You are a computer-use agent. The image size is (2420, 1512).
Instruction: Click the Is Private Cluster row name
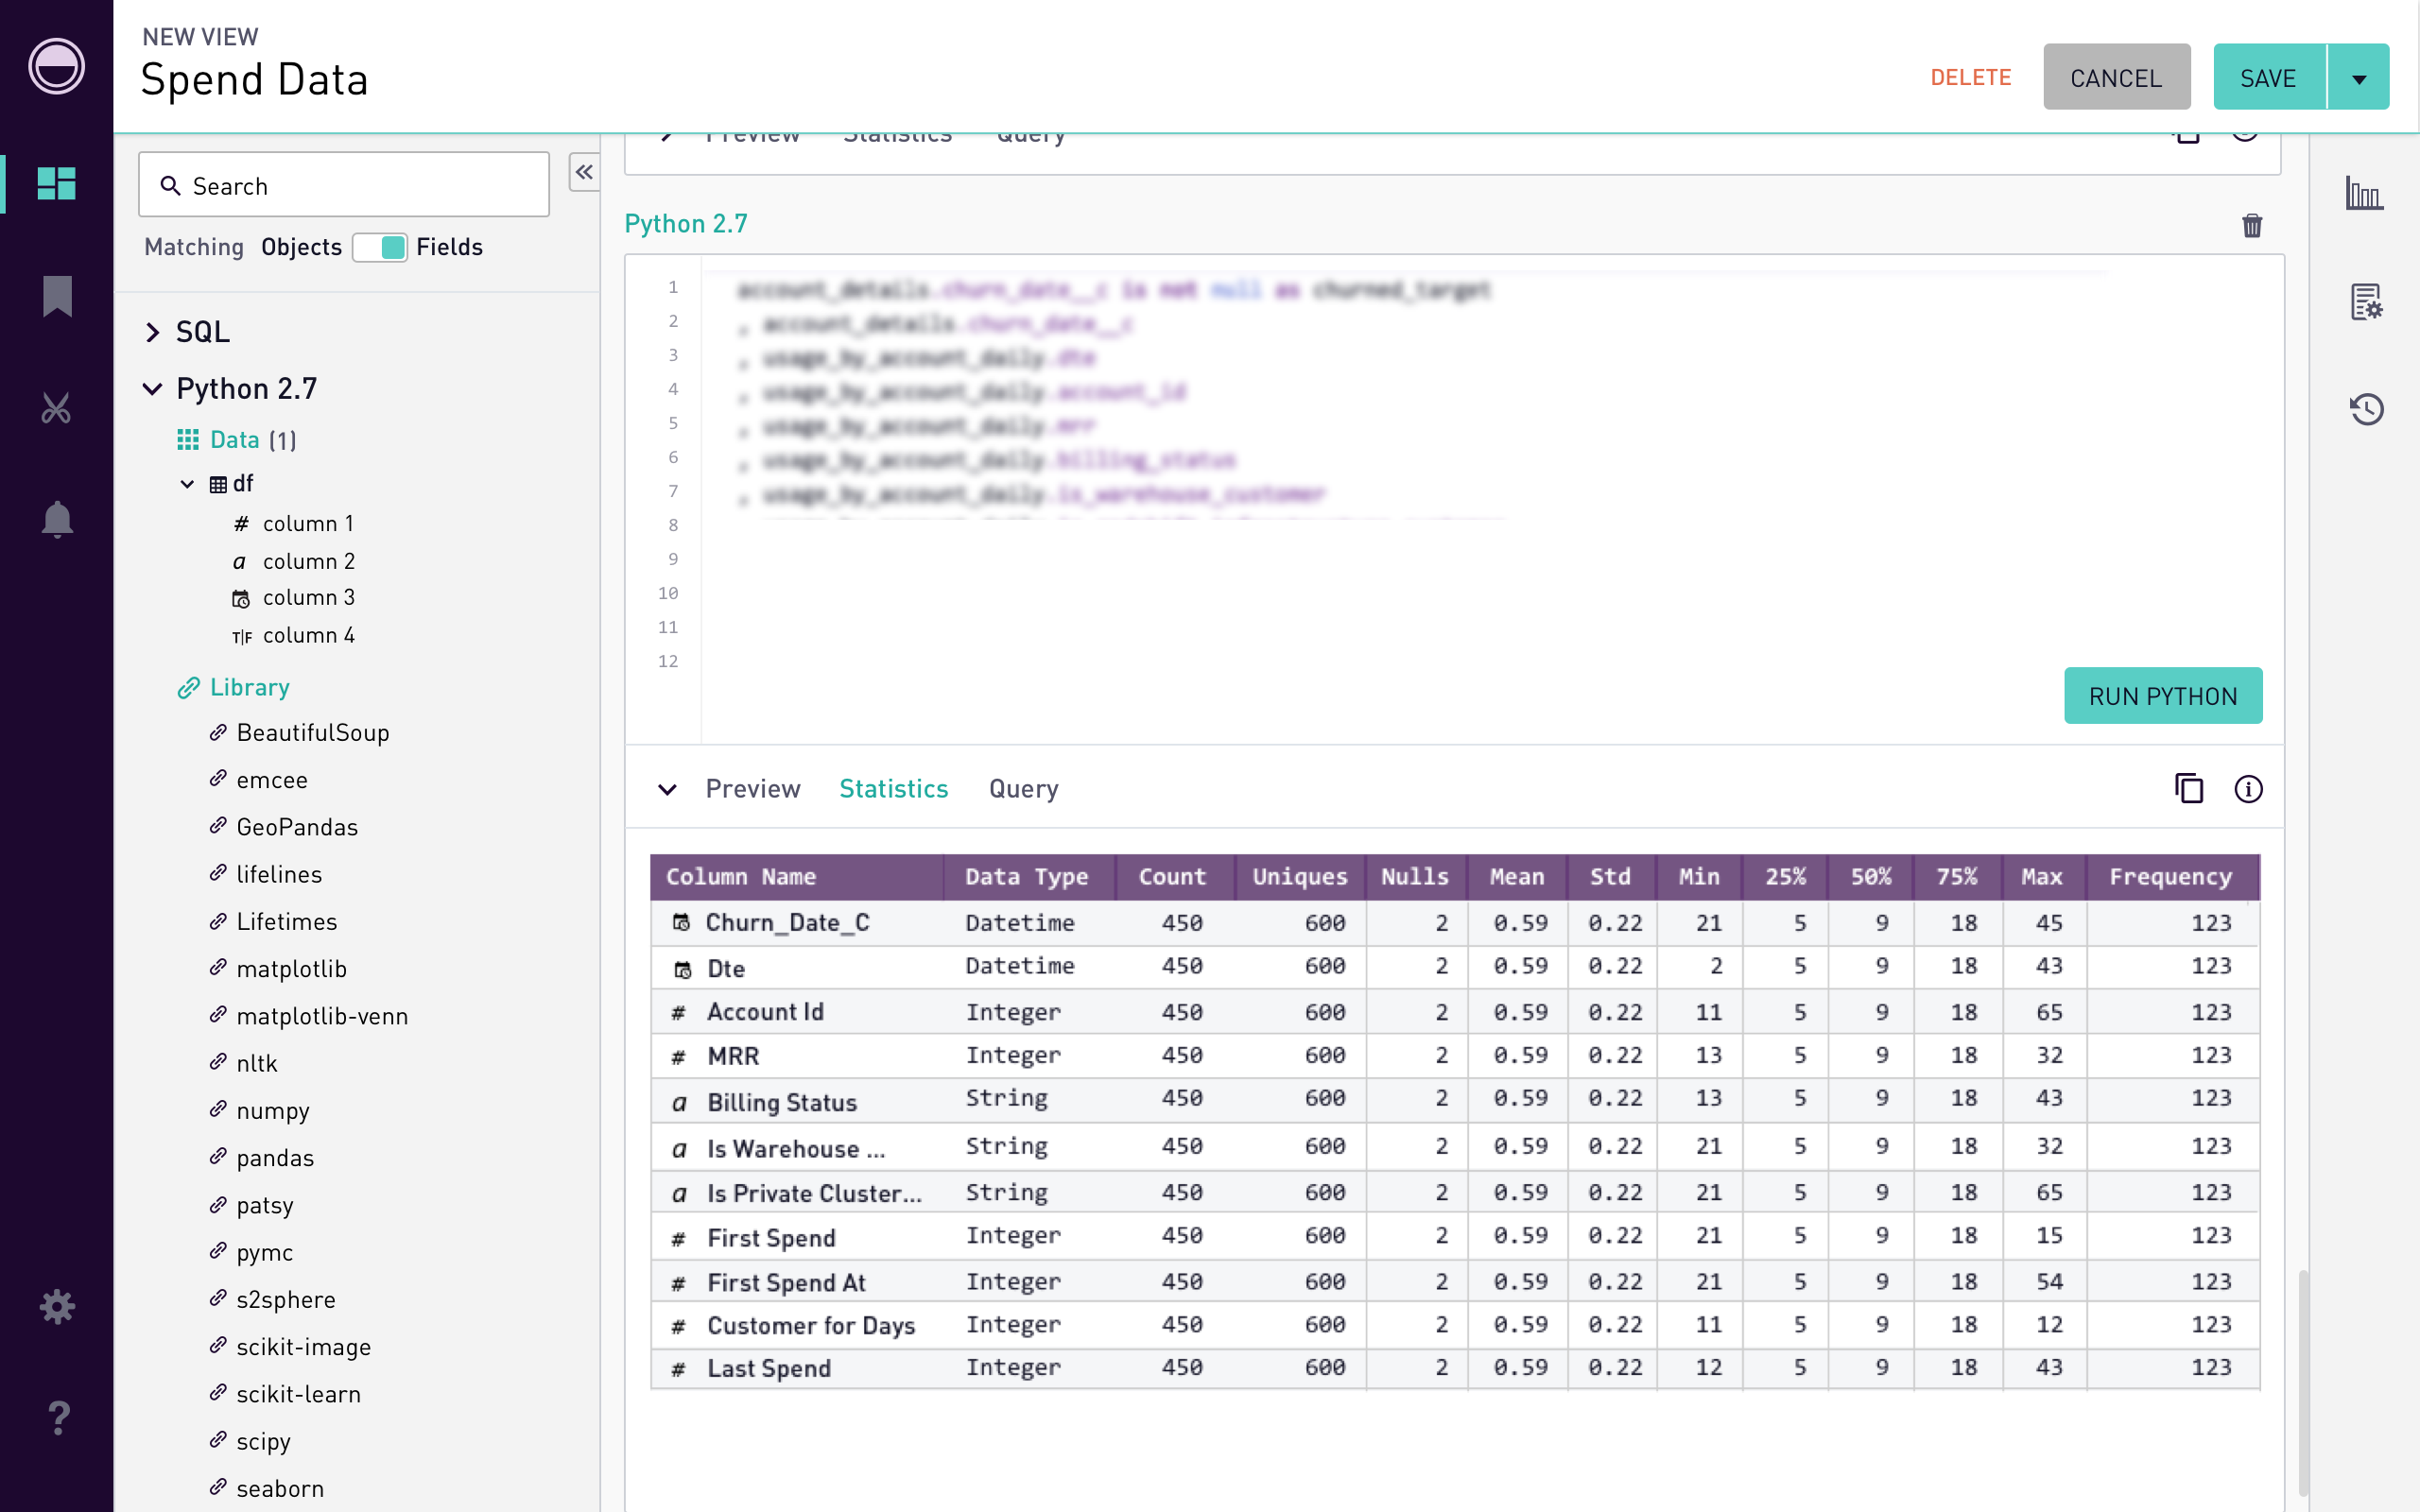pos(815,1193)
